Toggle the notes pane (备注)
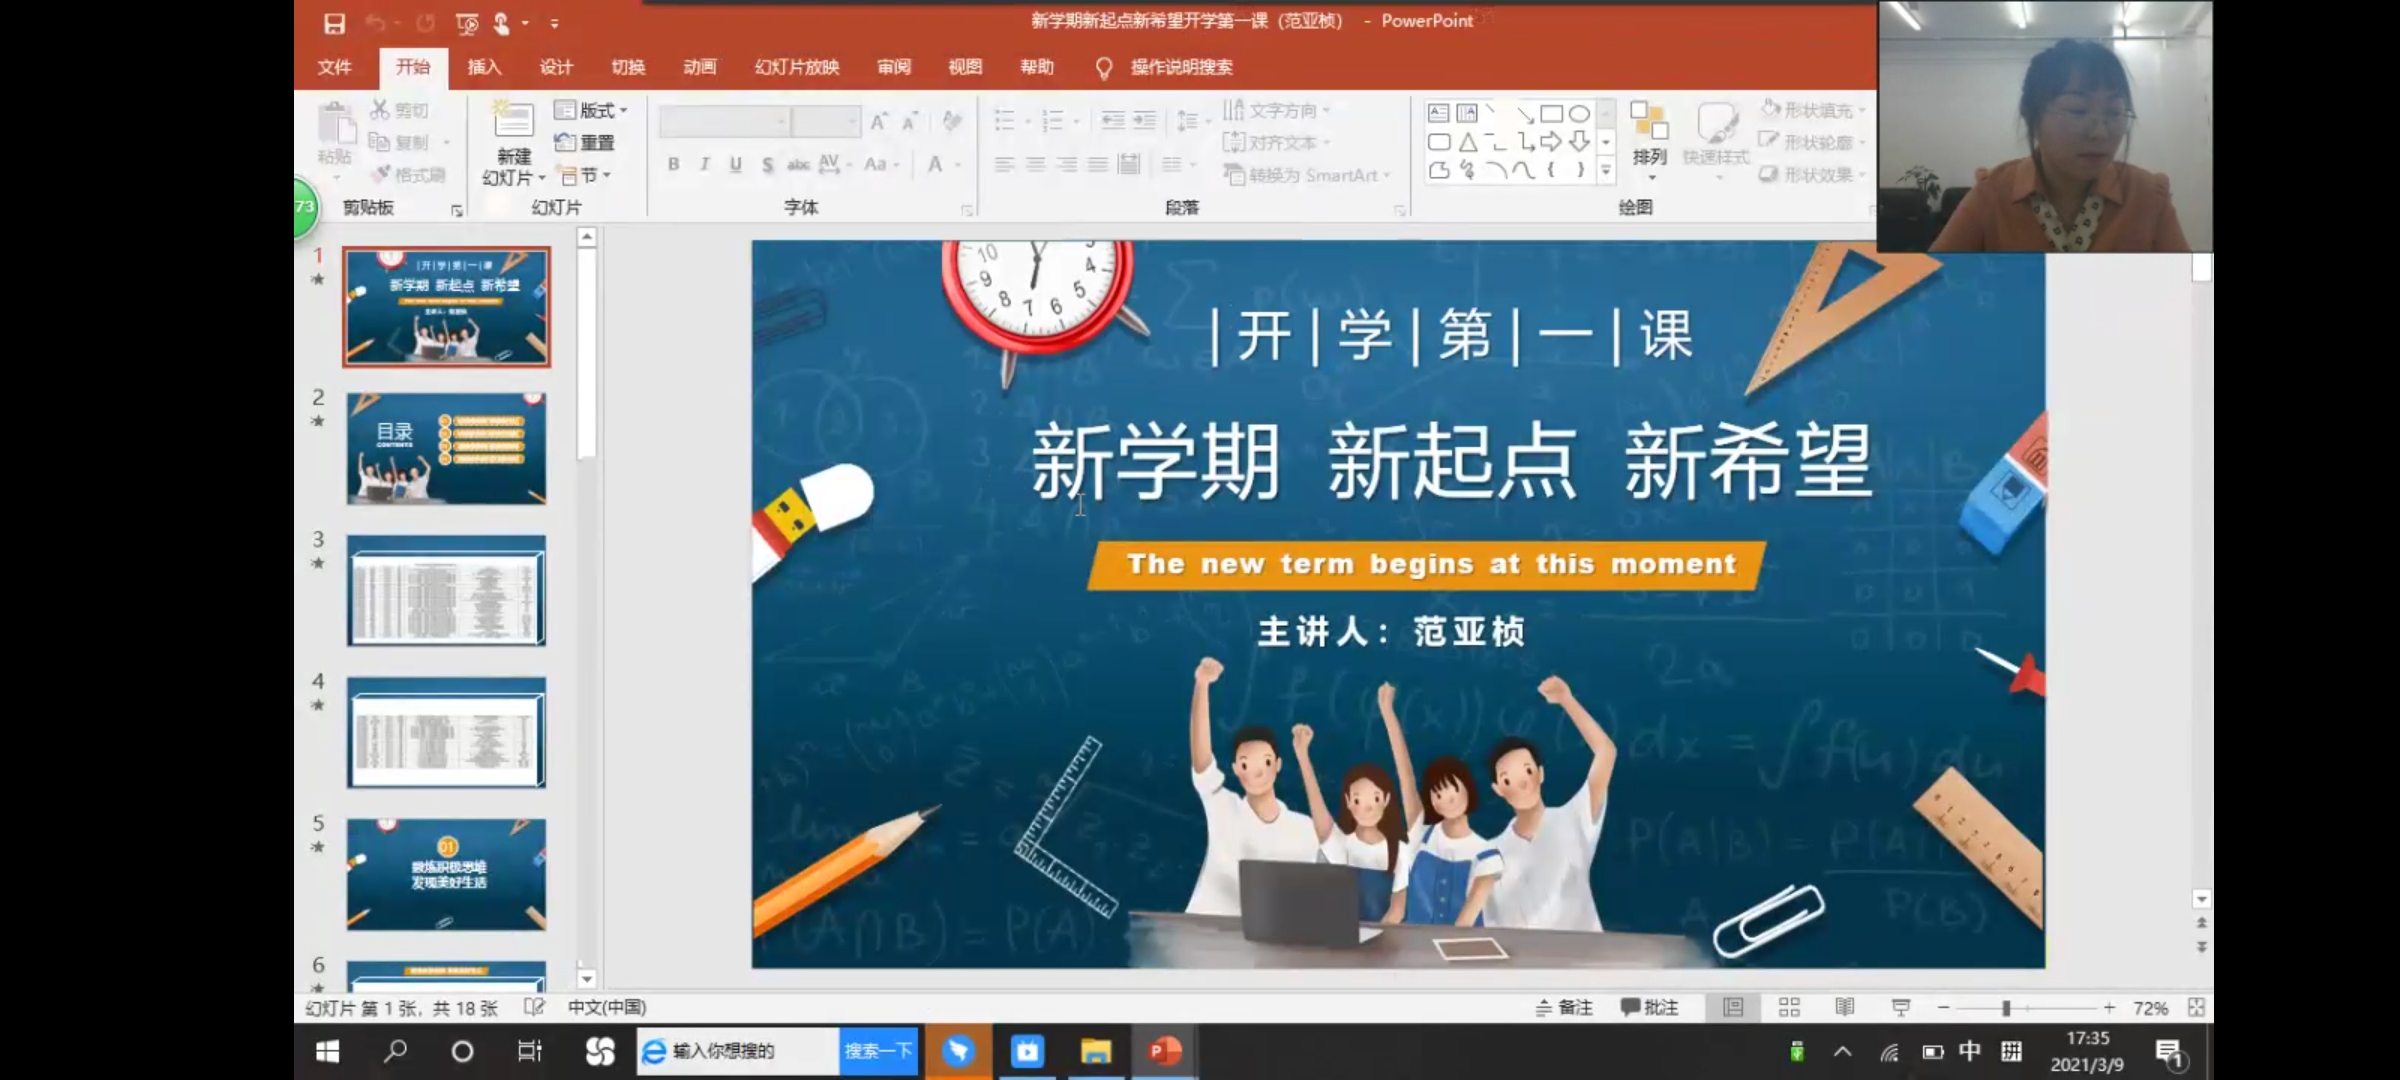 [x=1565, y=1007]
